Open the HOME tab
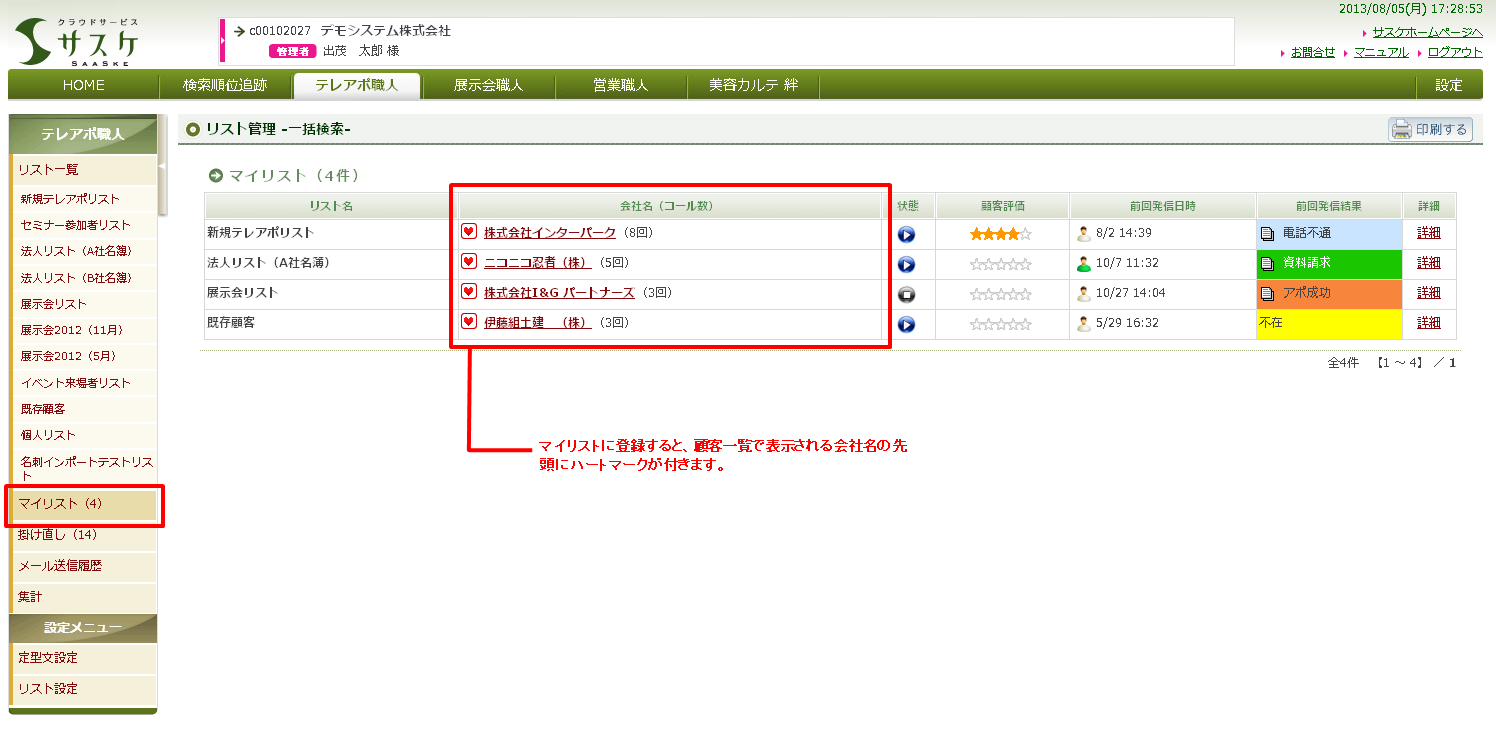The width and height of the screenshot is (1496, 731). (84, 85)
